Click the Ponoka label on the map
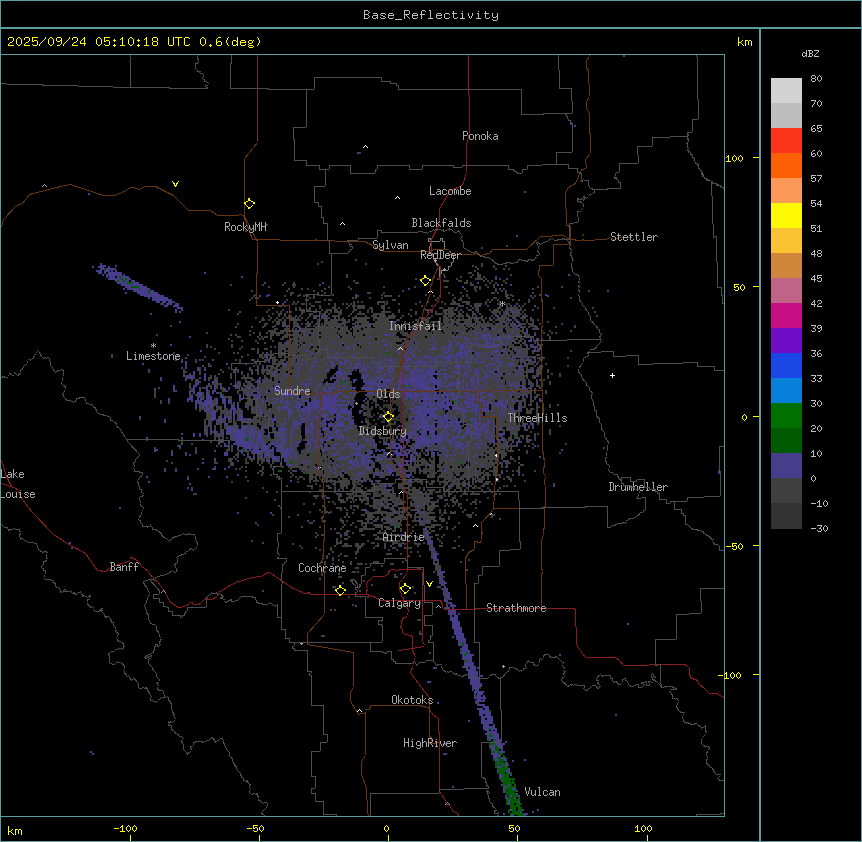 coord(480,136)
